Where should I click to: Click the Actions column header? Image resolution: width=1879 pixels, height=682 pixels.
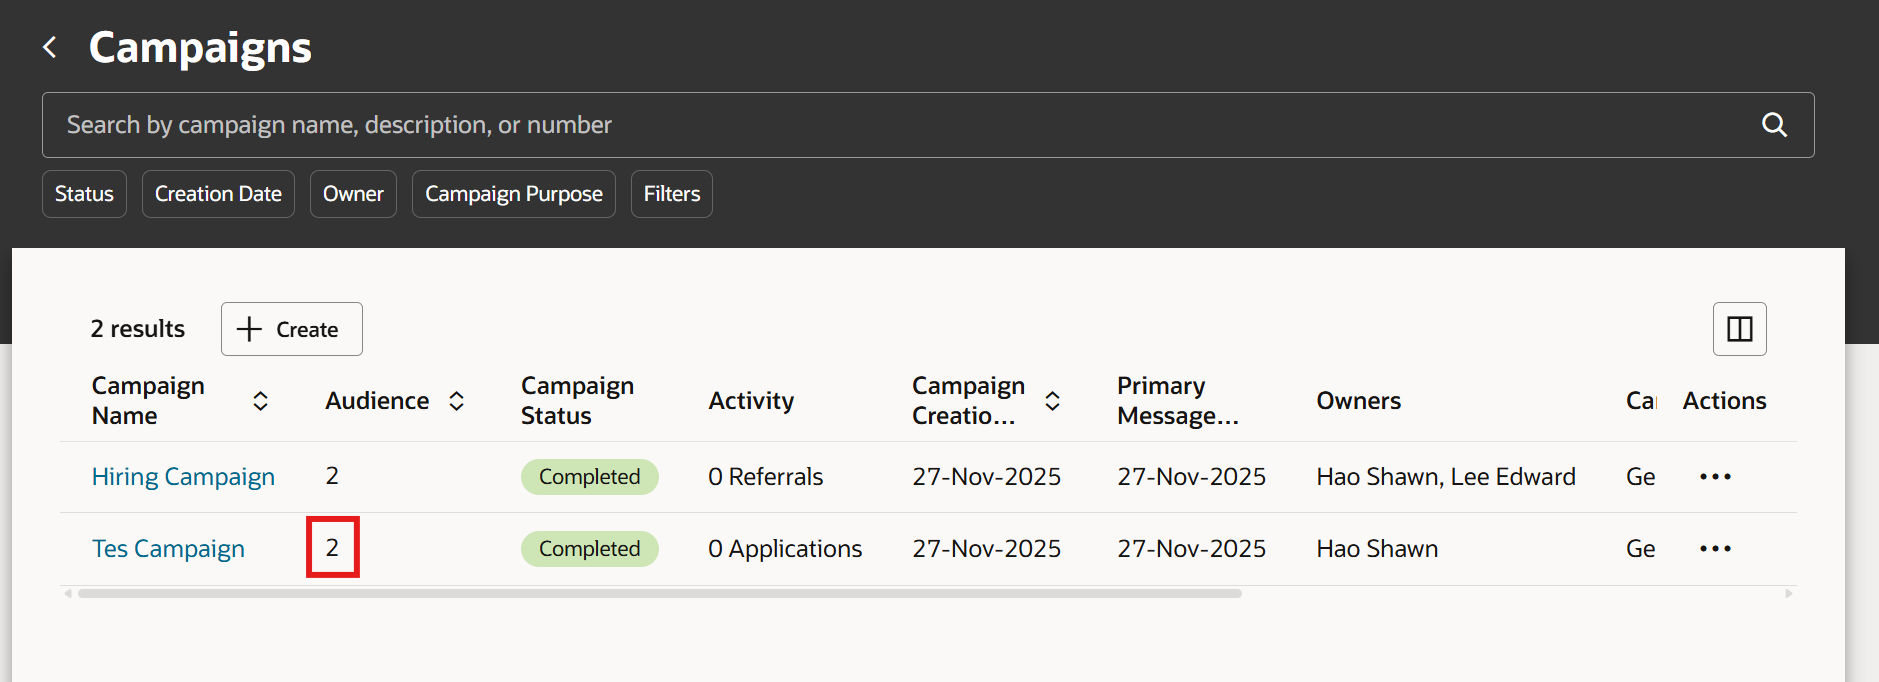pos(1724,401)
